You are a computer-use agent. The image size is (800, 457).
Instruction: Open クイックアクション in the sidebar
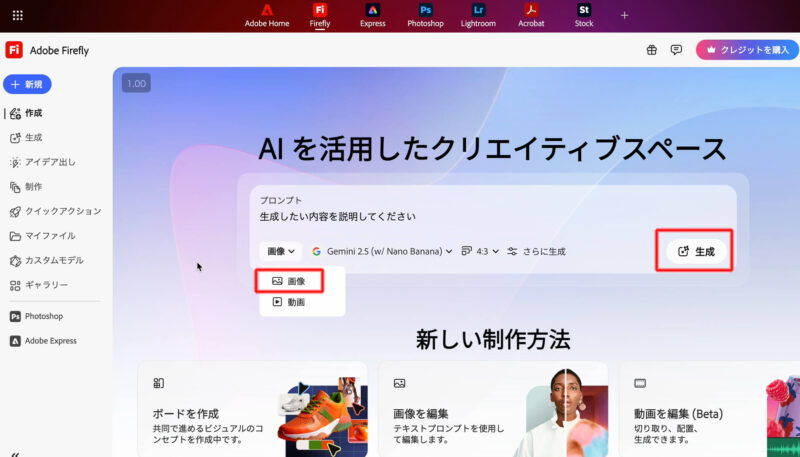click(55, 211)
